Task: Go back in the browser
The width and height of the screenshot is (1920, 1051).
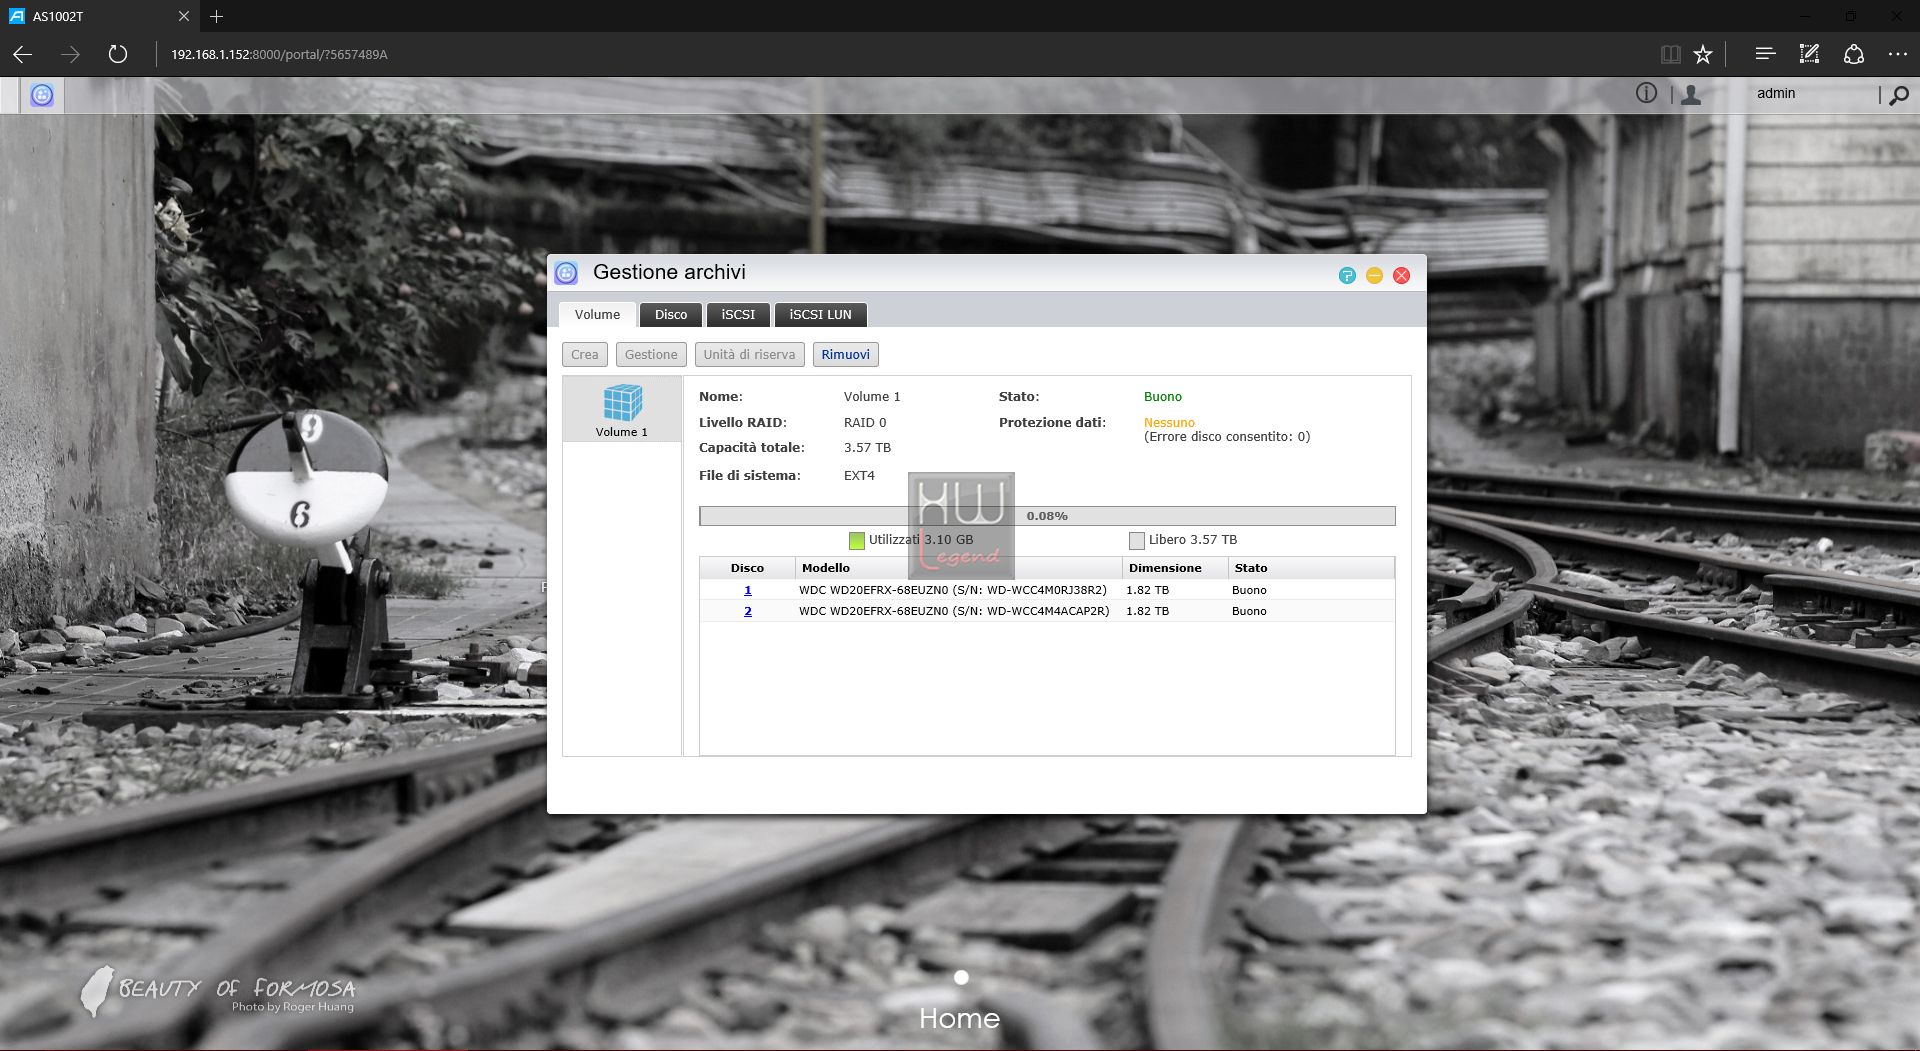Action: 22,54
